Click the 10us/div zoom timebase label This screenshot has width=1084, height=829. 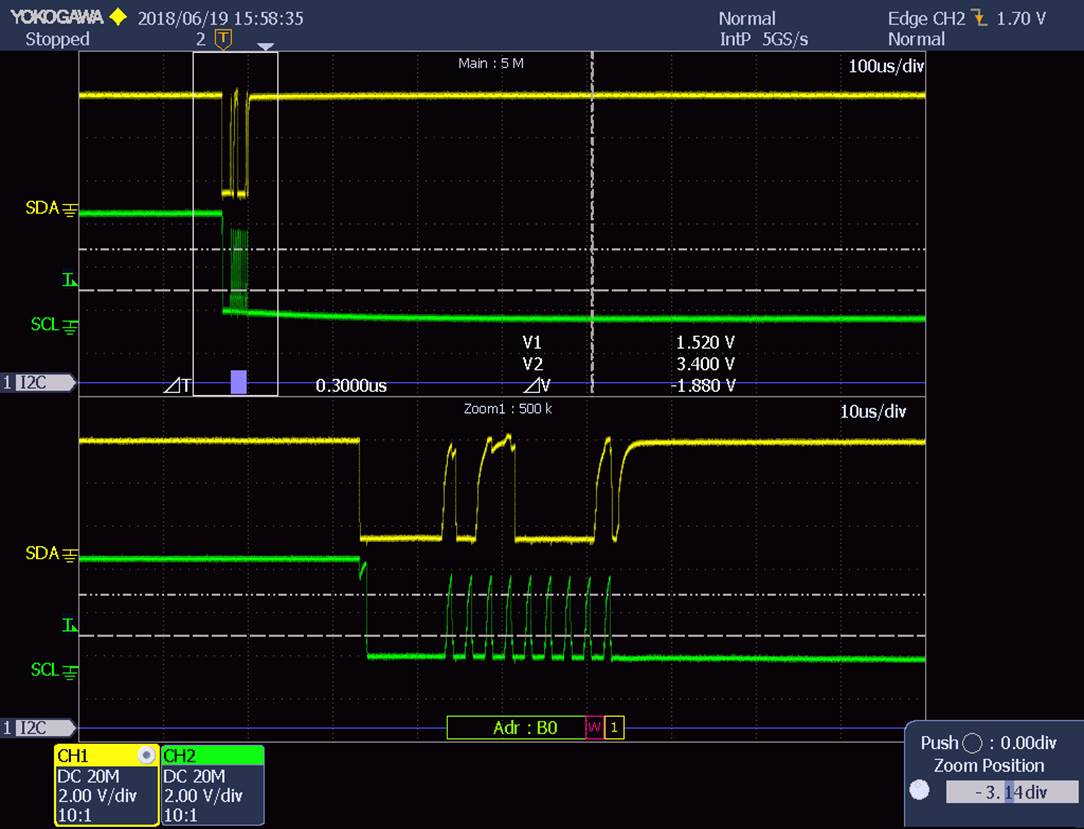coord(872,411)
